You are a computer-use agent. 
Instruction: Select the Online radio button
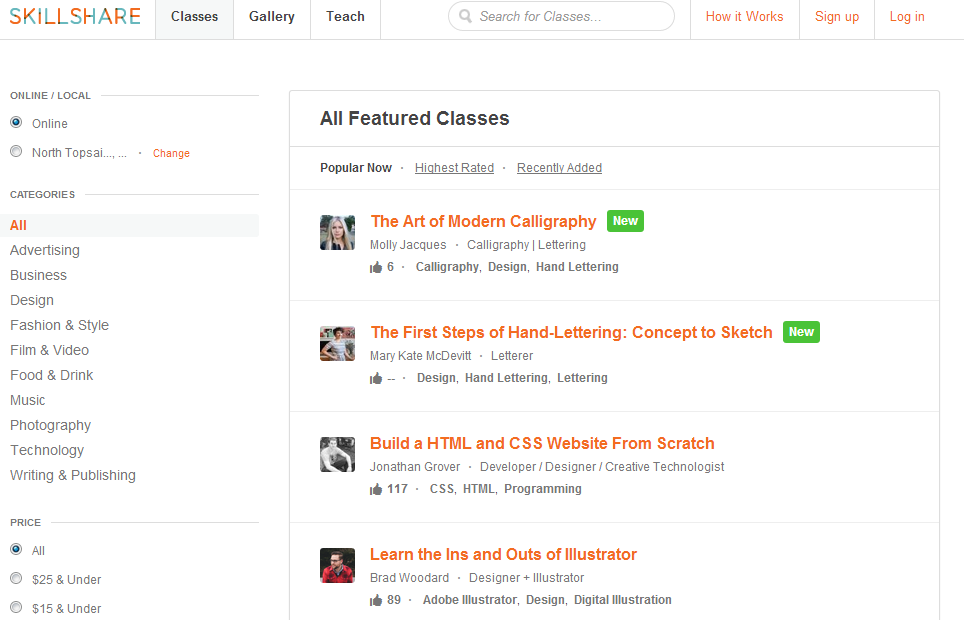pos(16,122)
